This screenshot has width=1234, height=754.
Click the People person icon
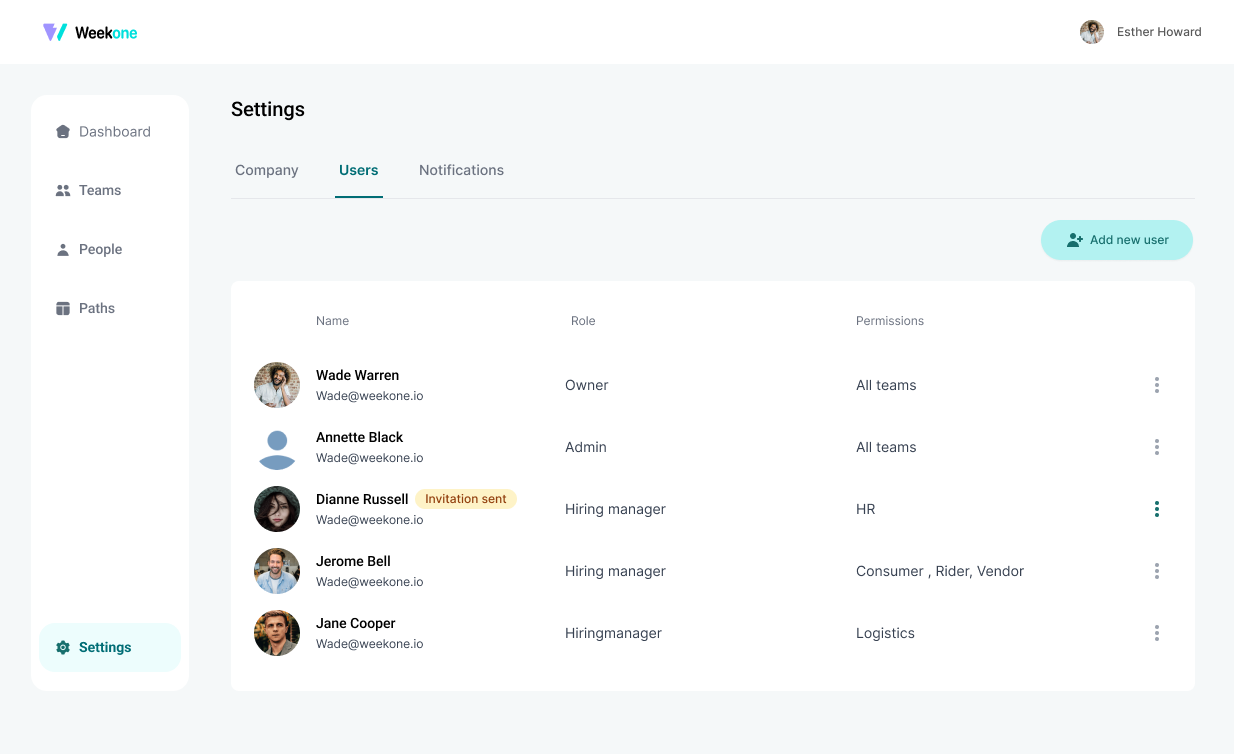click(x=63, y=250)
